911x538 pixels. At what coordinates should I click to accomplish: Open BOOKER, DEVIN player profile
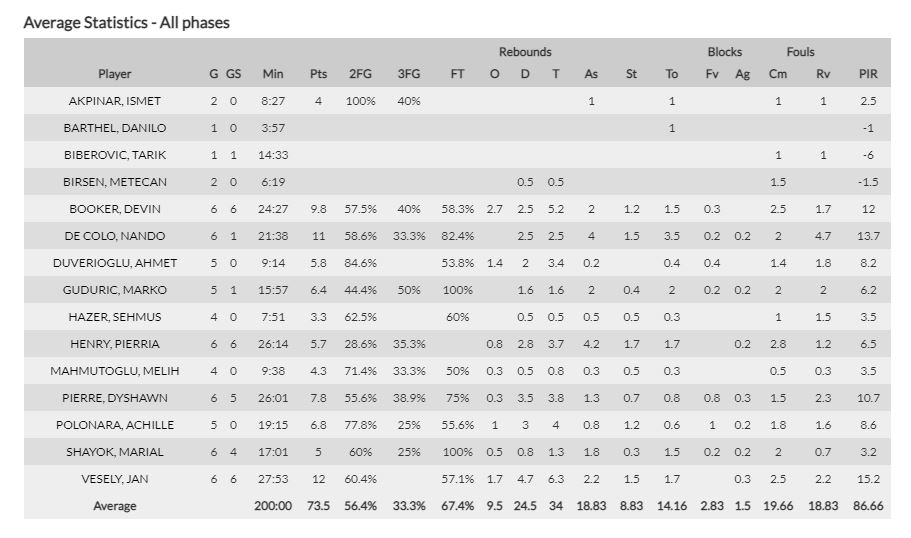coord(115,209)
